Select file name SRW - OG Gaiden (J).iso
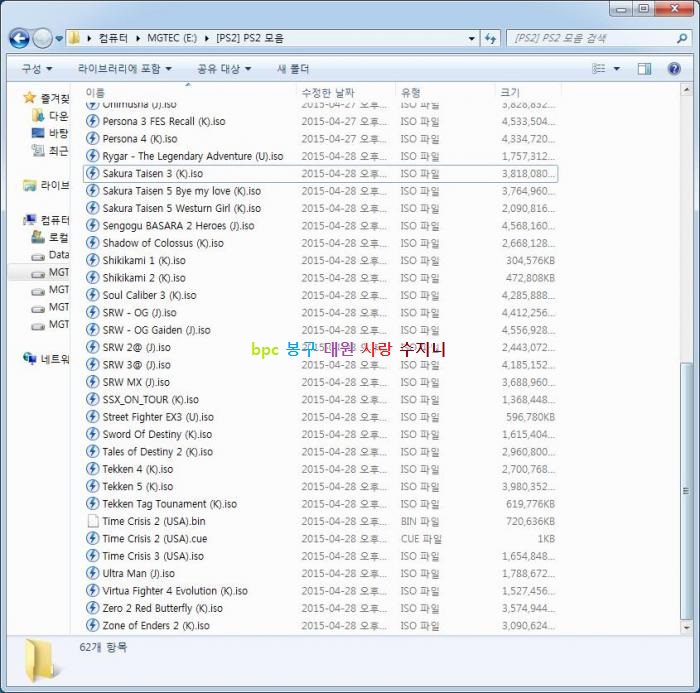This screenshot has height=693, width=700. tap(156, 330)
